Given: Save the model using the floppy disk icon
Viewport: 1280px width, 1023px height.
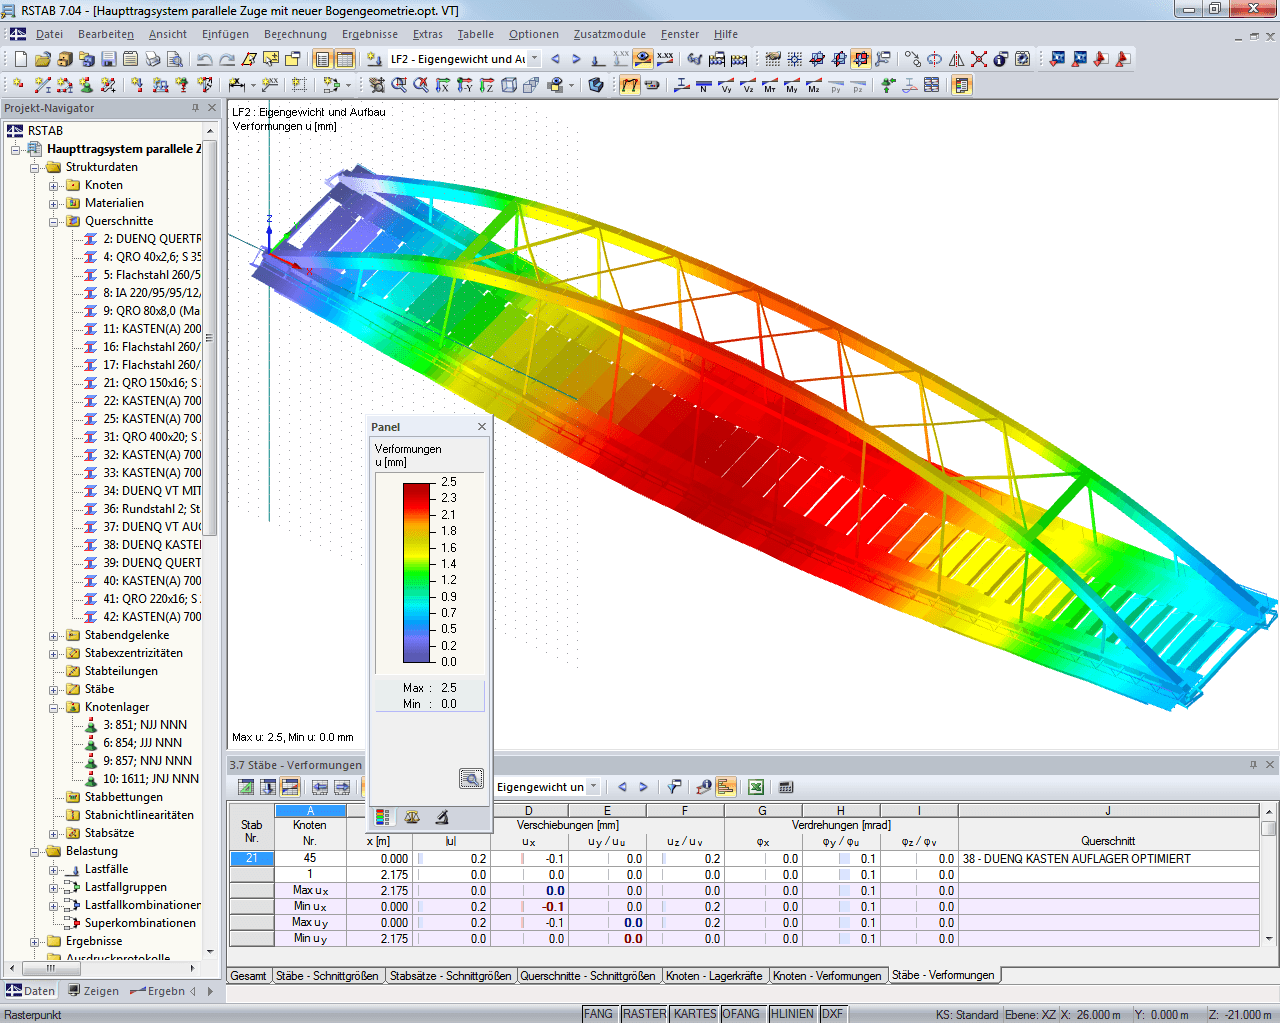Looking at the screenshot, I should pyautogui.click(x=109, y=59).
